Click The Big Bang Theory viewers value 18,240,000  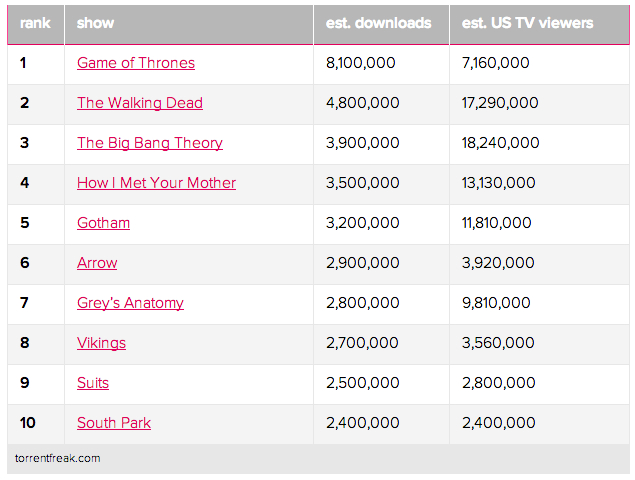pyautogui.click(x=500, y=143)
